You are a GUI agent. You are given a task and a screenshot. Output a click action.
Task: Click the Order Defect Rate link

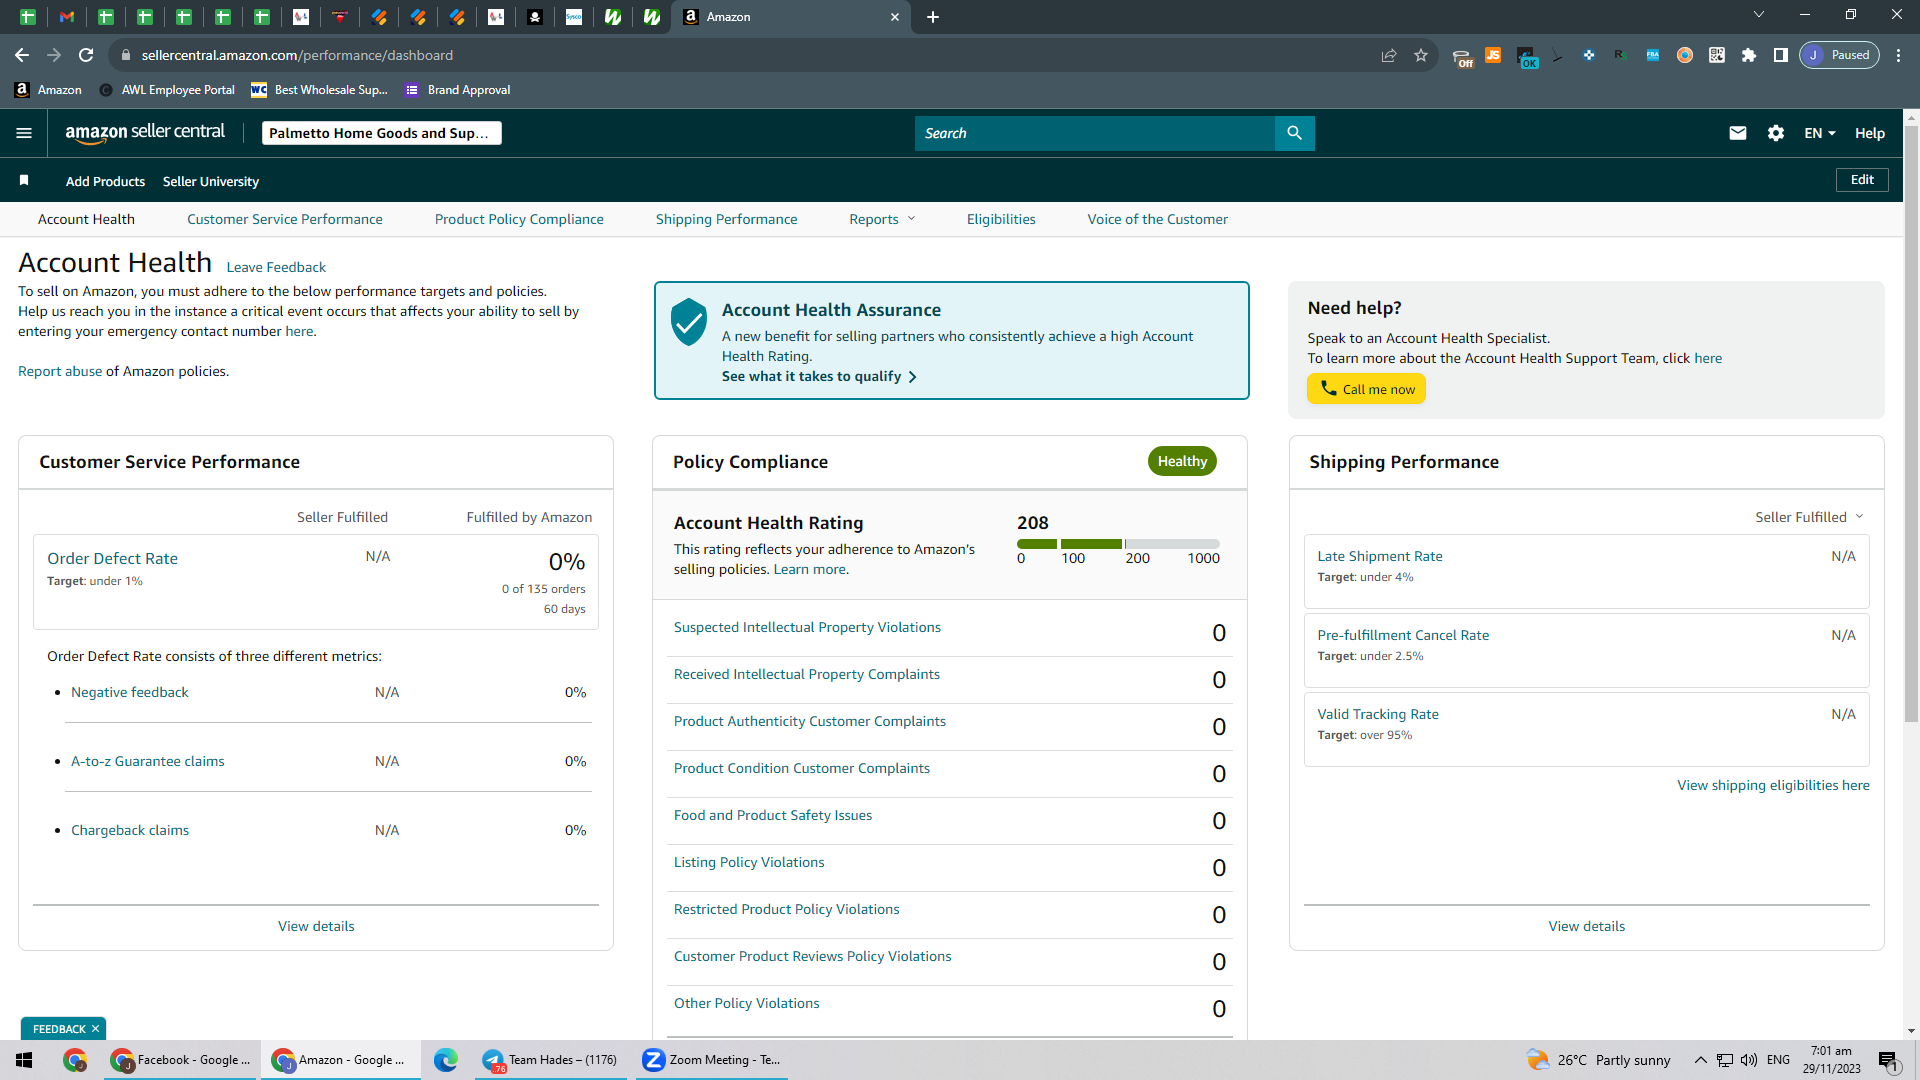coord(112,559)
